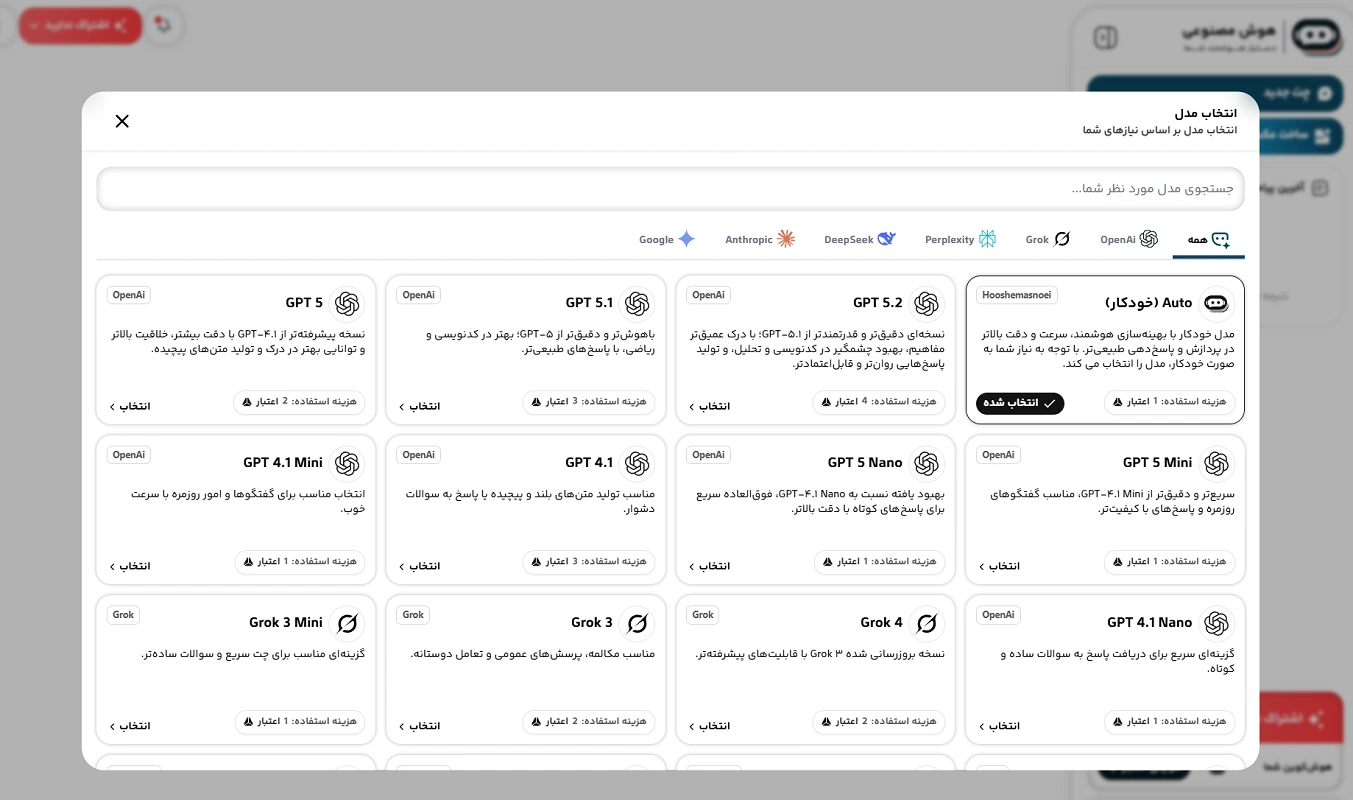Select GPT 4.1 Mini using its انتخاب button
This screenshot has height=800, width=1353.
pos(129,566)
